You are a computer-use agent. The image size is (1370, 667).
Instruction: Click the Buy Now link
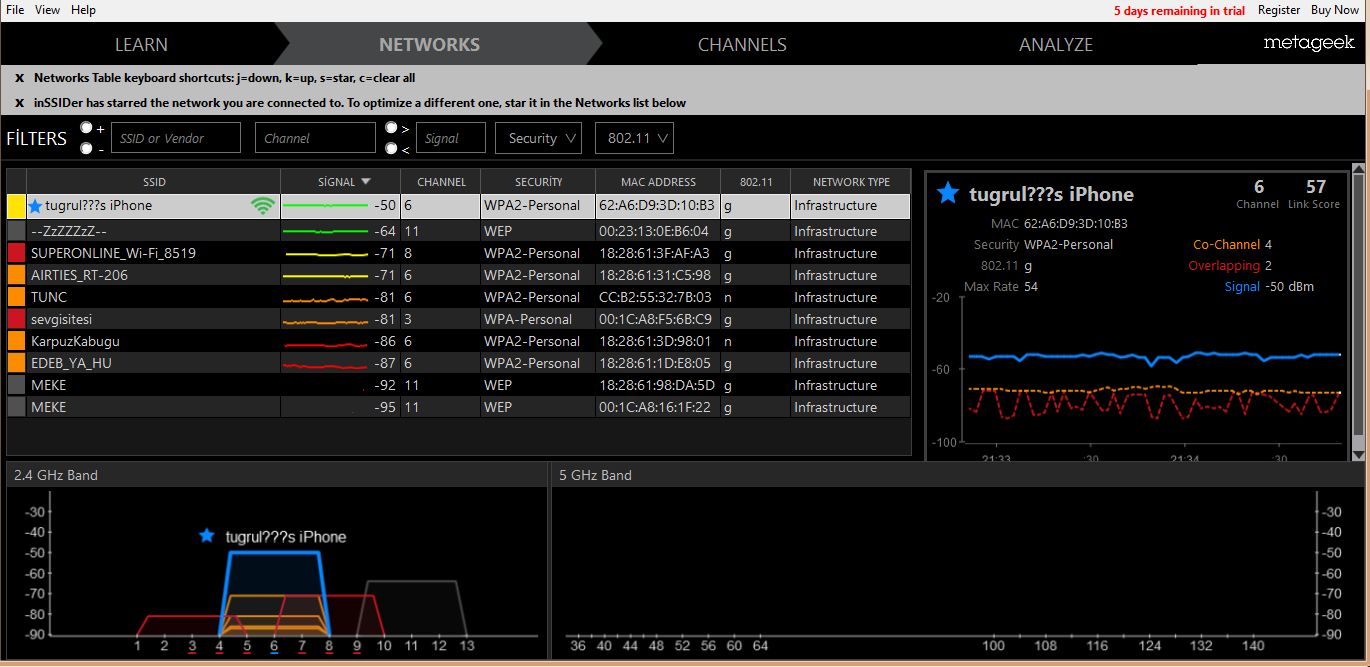1335,10
